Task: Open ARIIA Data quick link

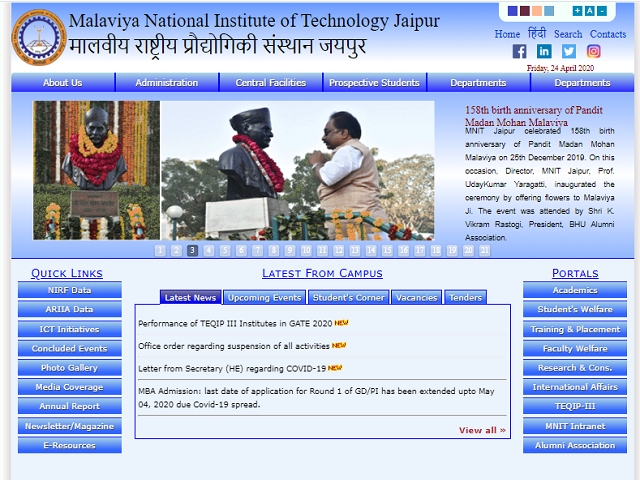Action: (70, 309)
